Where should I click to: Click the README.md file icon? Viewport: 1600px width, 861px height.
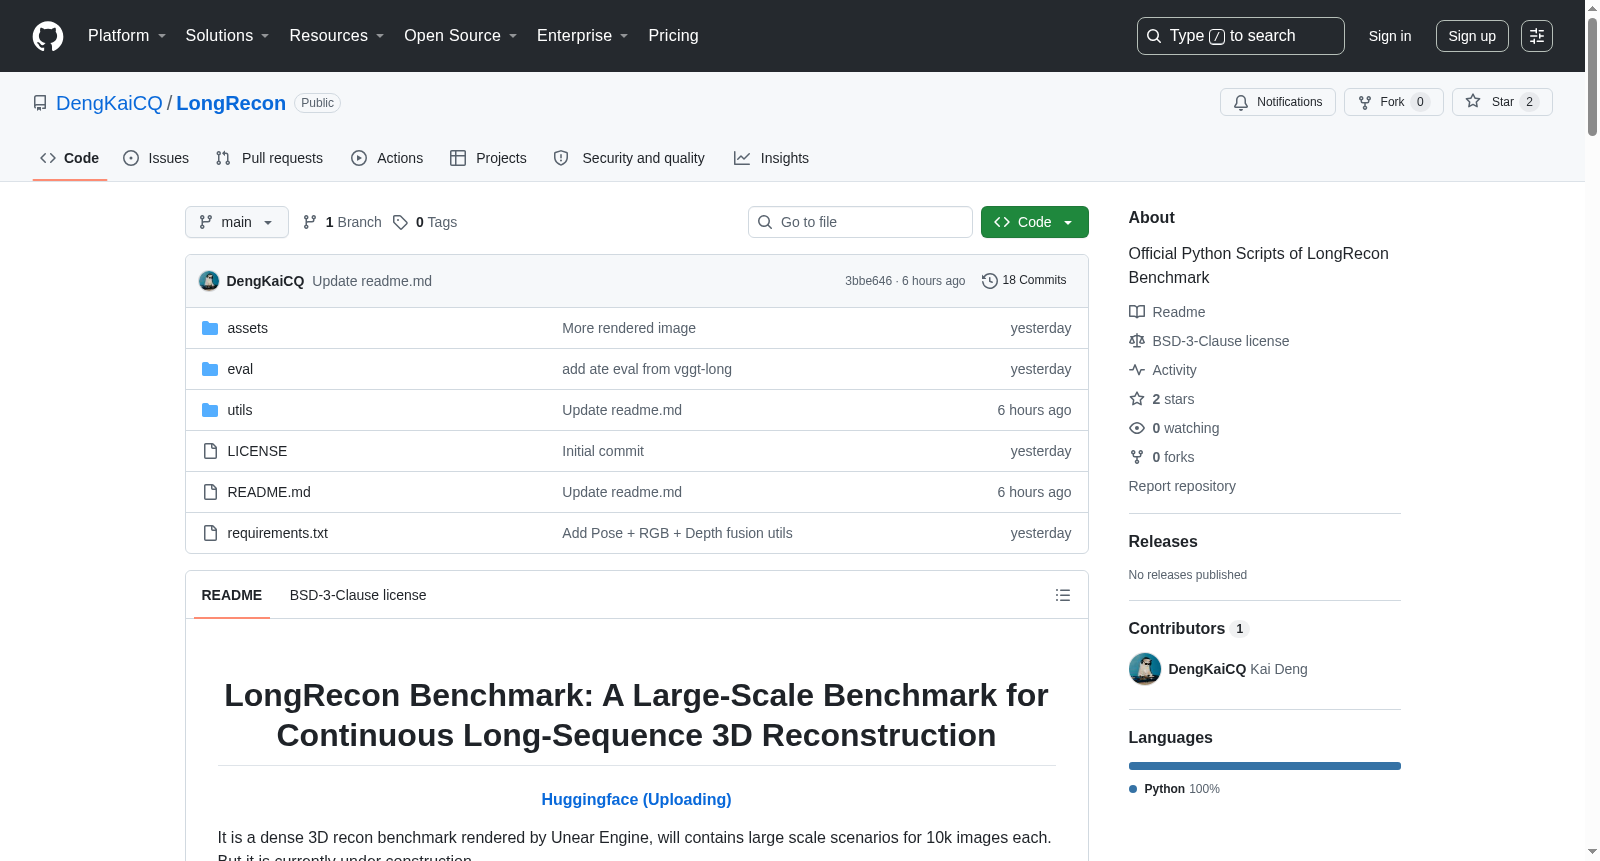point(210,492)
